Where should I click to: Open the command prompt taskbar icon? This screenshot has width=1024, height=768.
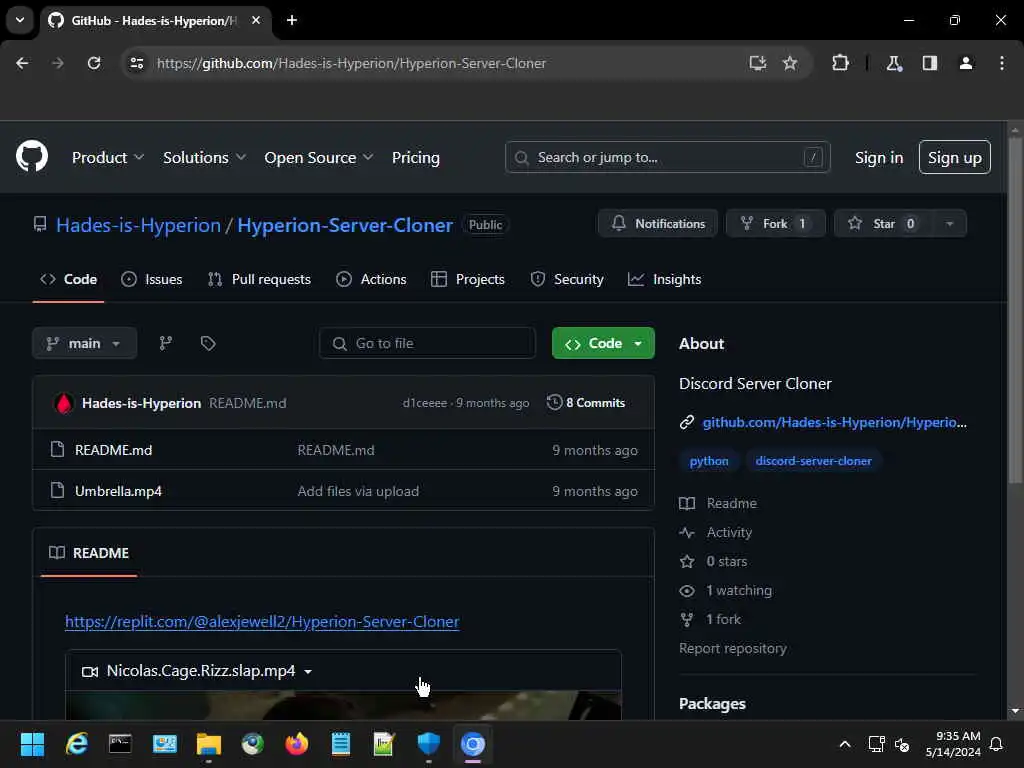pyautogui.click(x=120, y=744)
